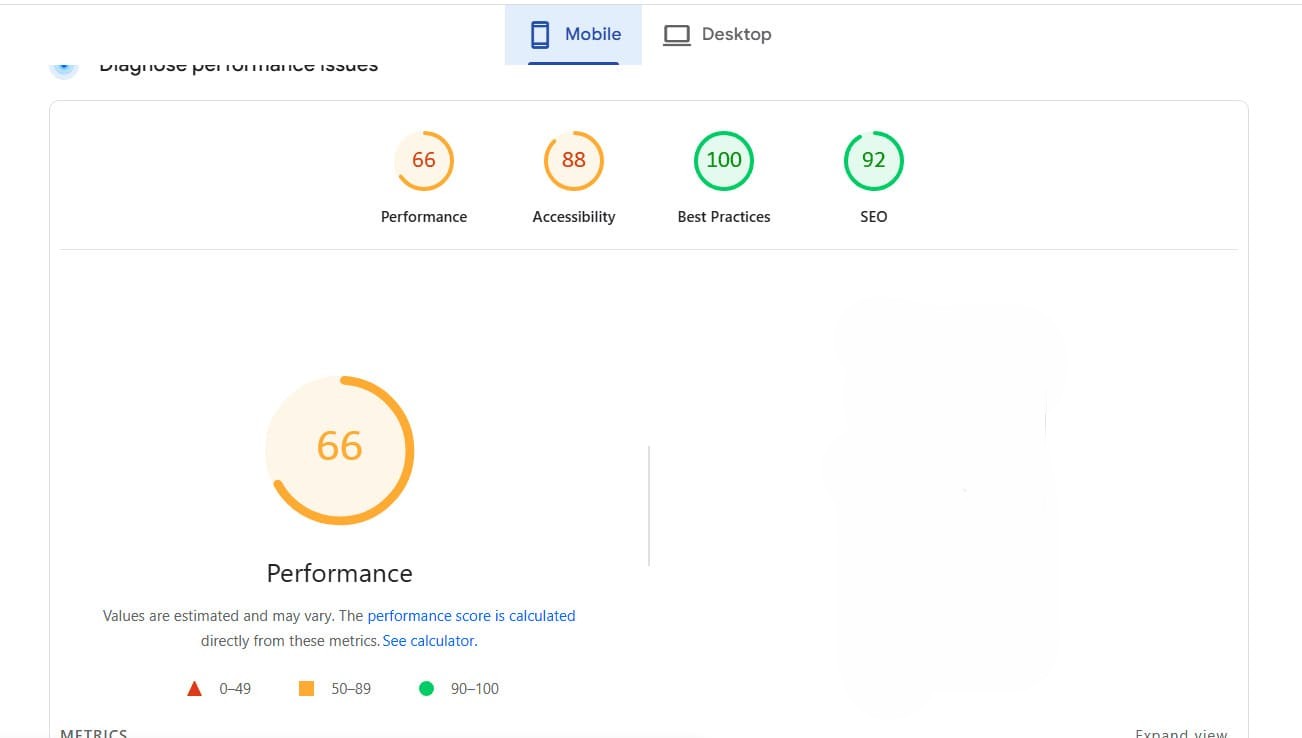Image resolution: width=1302 pixels, height=738 pixels.
Task: Click the METRICS section heading
Action: pos(92,732)
